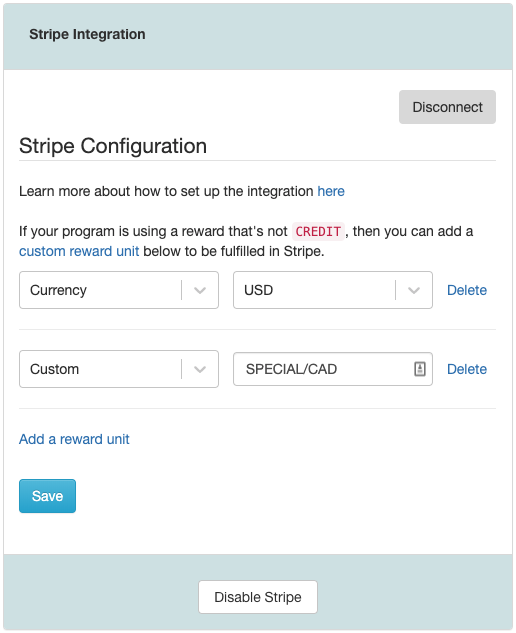Click the Disable Stripe button

click(x=258, y=597)
